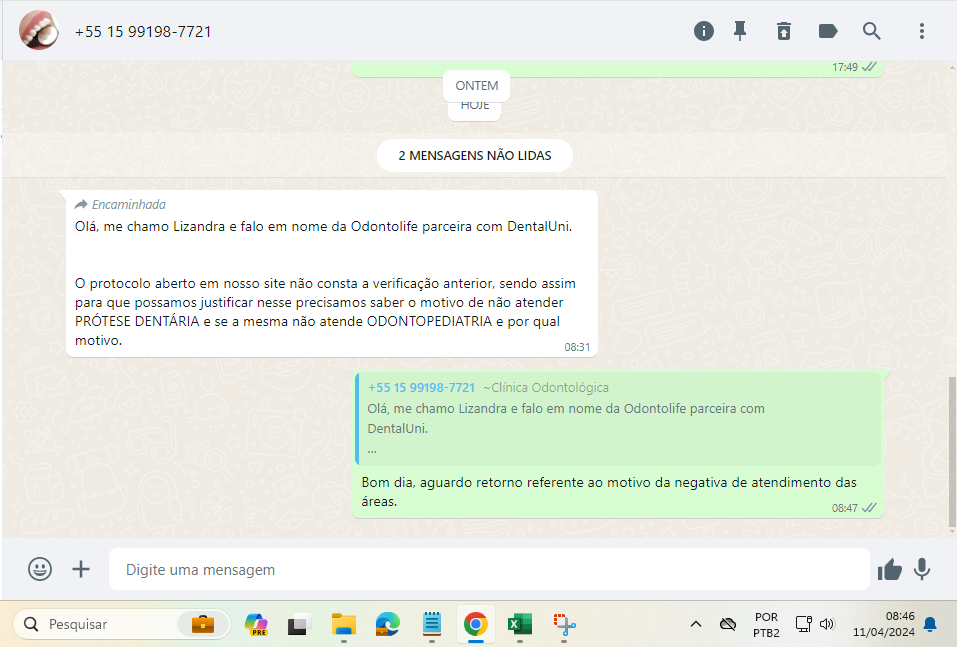The image size is (957, 647).
Task: Click the '2 MENSAGENS NÃO LIDAS' banner
Action: point(475,156)
